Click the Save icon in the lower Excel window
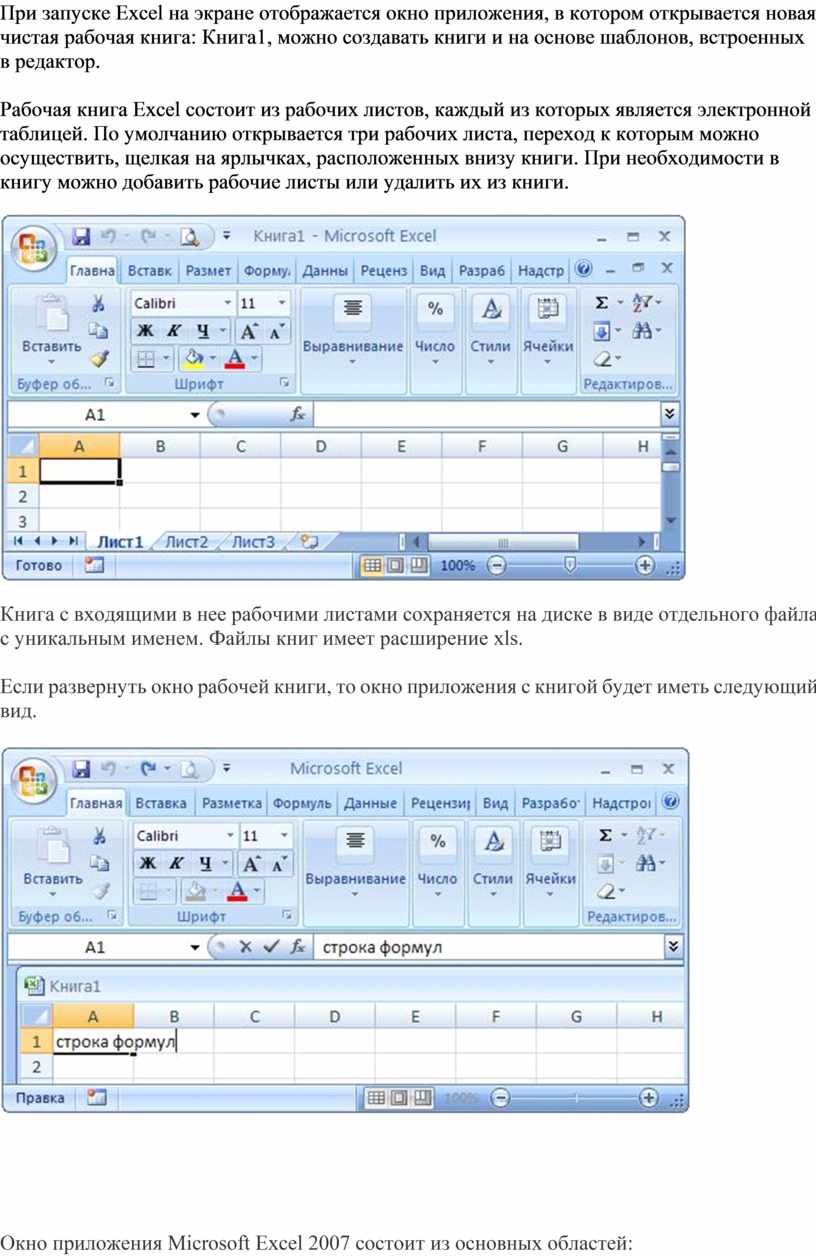The height and width of the screenshot is (1256, 816). pyautogui.click(x=82, y=769)
